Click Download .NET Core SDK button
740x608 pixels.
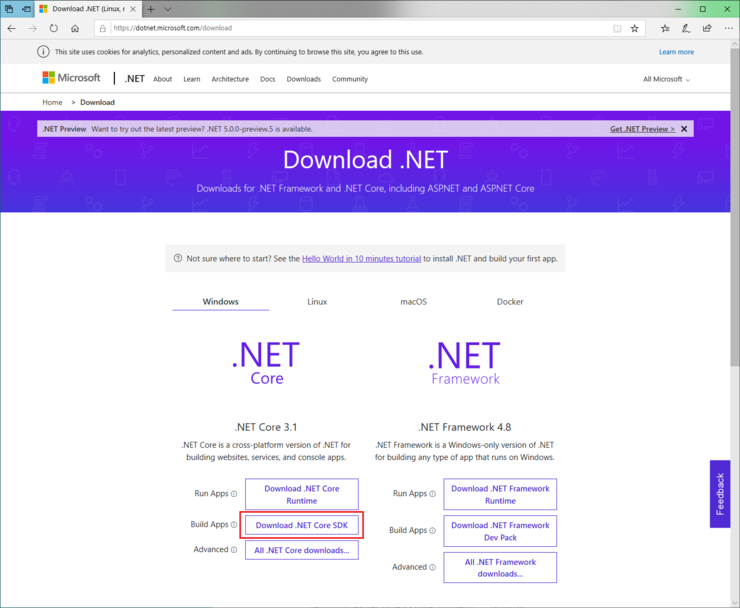coord(302,525)
